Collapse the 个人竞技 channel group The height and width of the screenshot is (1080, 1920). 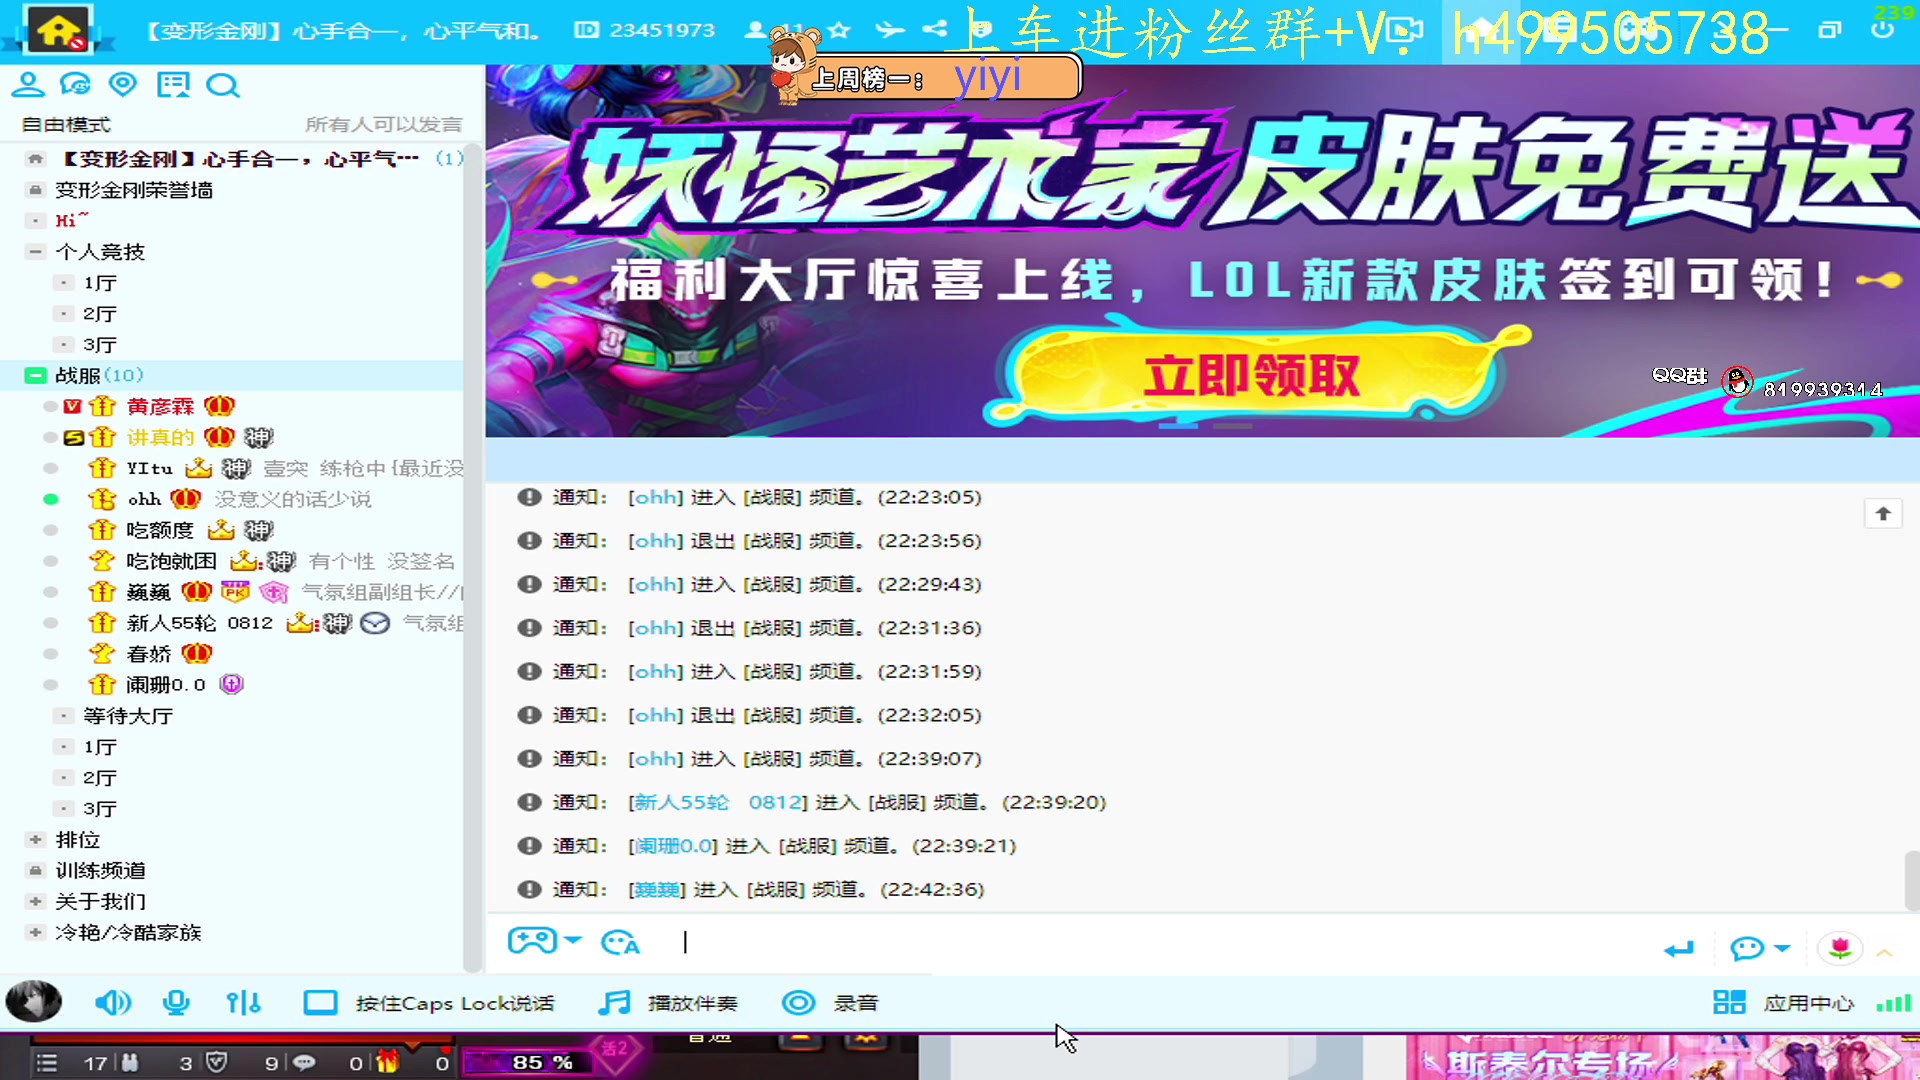tap(35, 251)
